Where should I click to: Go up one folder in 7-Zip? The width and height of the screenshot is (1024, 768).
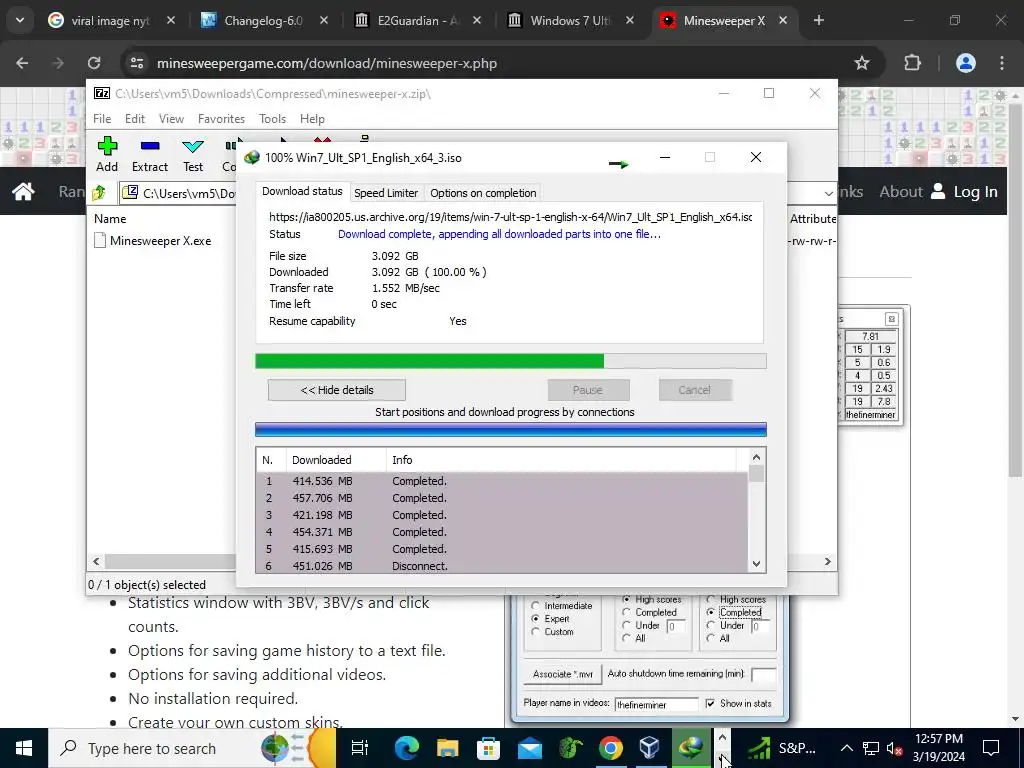(99, 193)
